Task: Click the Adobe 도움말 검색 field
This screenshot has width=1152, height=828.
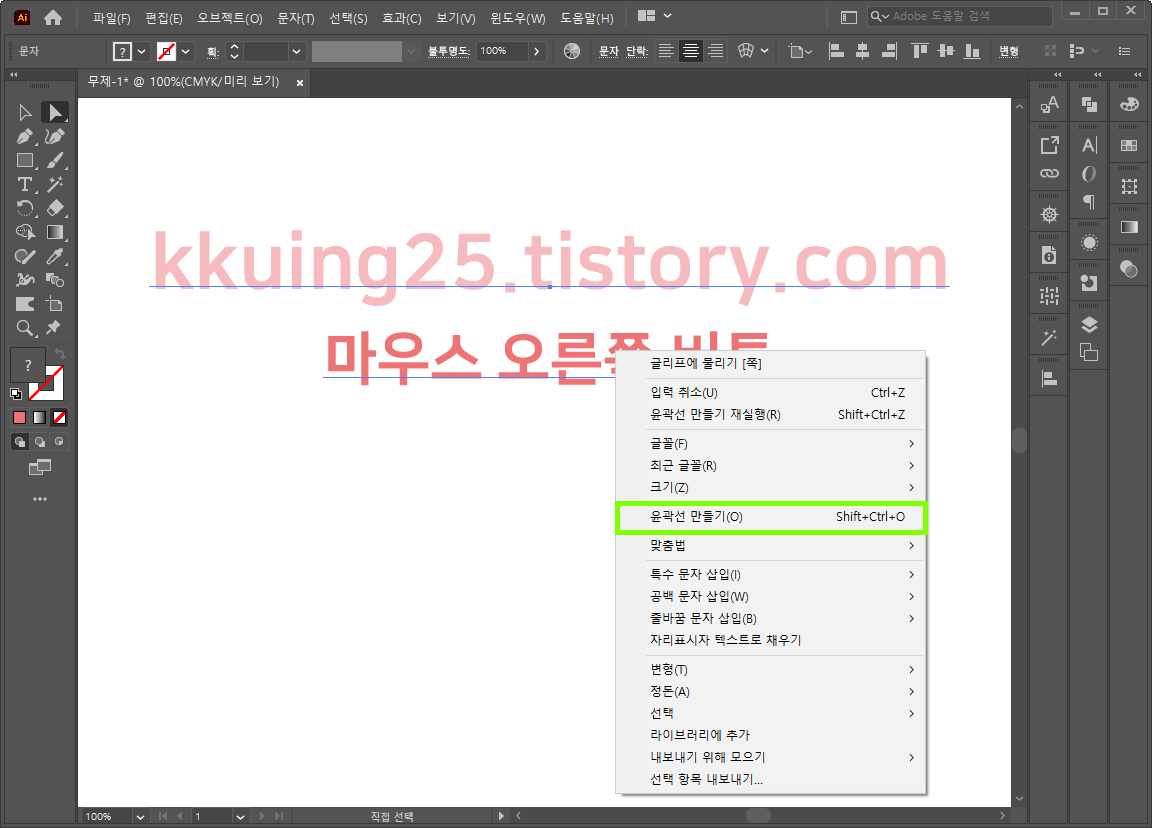Action: click(x=960, y=16)
